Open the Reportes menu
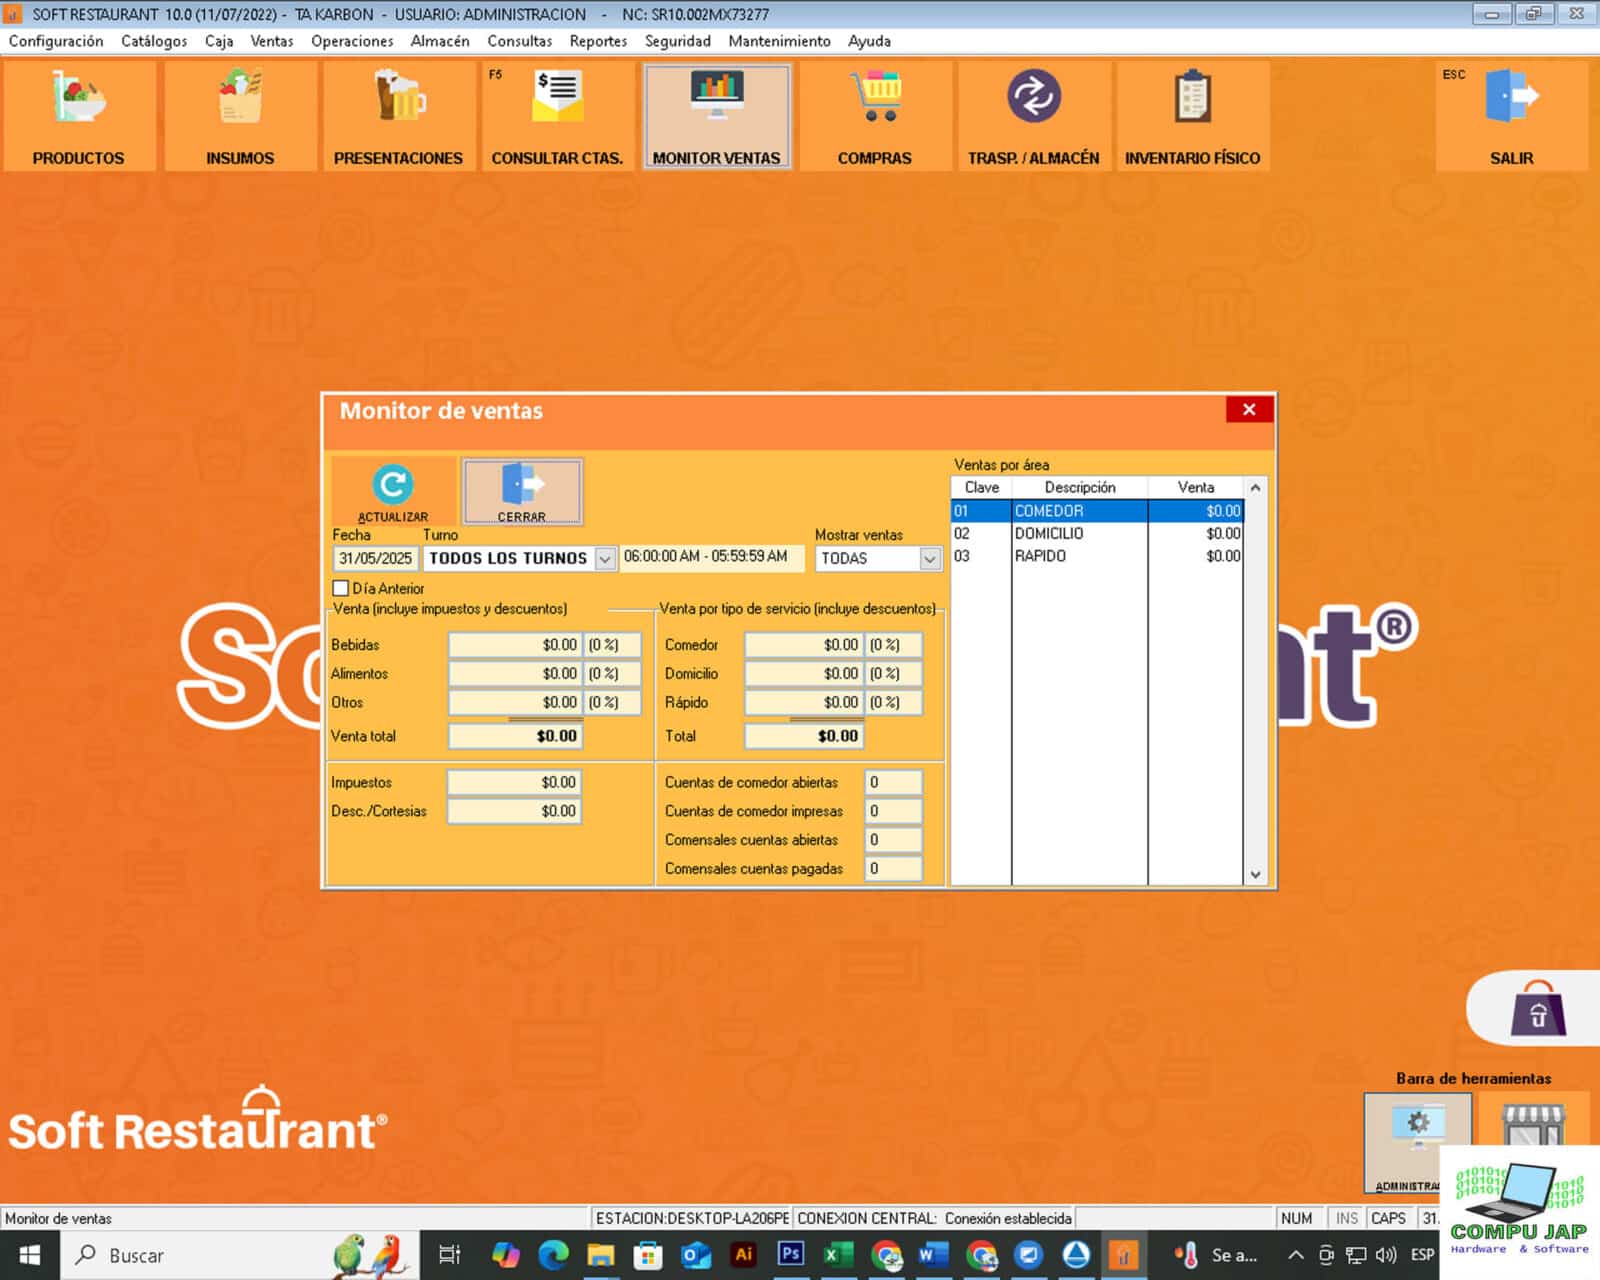1600x1280 pixels. (x=598, y=41)
